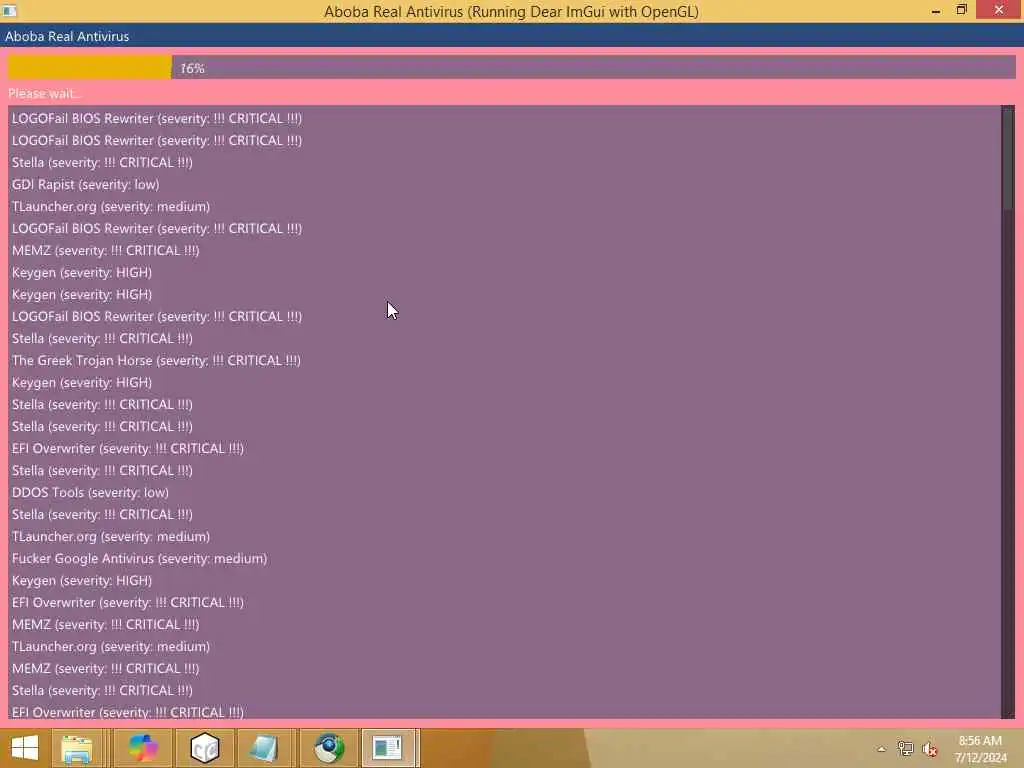Click the app icon in the title bar

point(9,10)
